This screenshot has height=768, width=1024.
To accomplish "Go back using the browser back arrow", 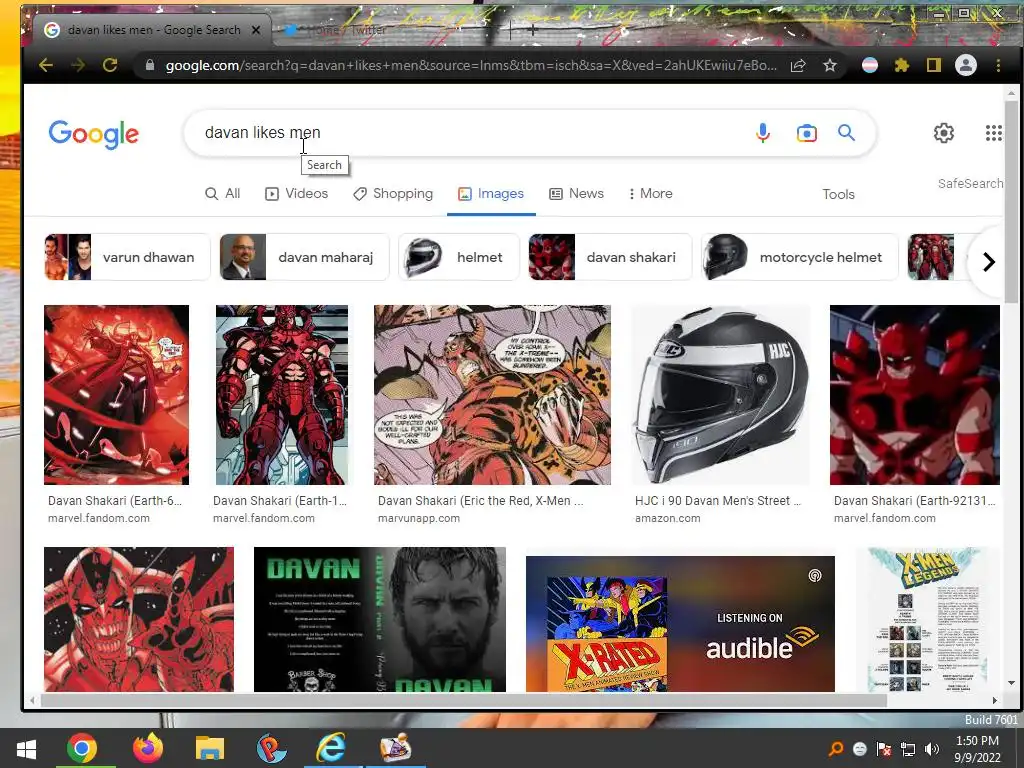I will (46, 65).
